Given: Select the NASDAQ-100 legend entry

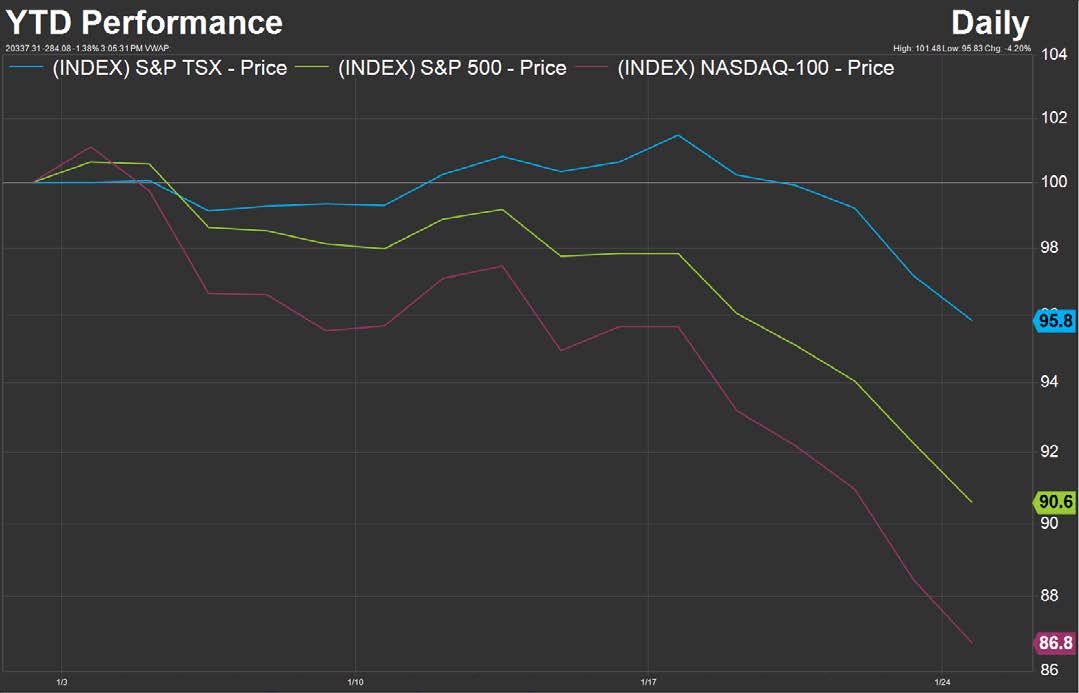Looking at the screenshot, I should [755, 68].
